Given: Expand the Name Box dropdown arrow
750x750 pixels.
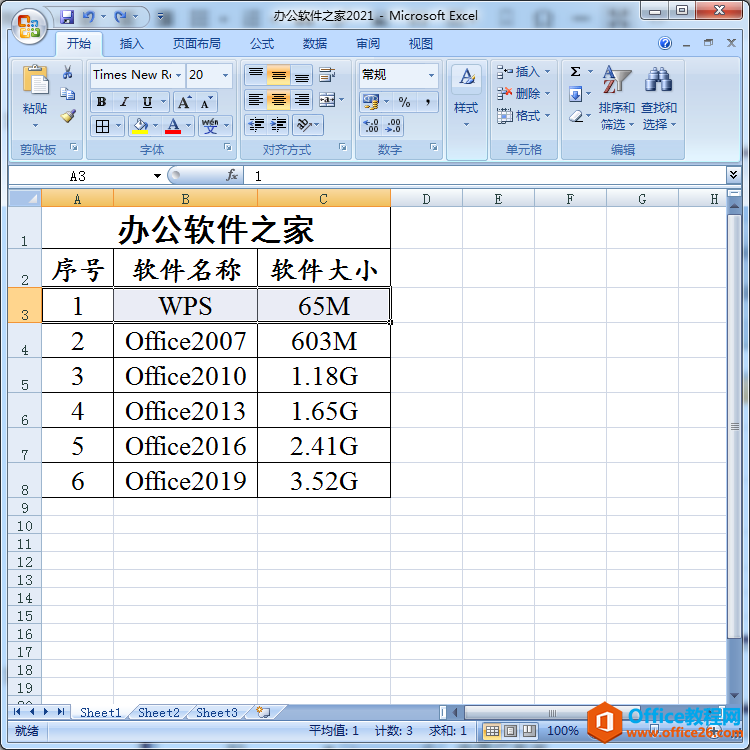Looking at the screenshot, I should [x=157, y=176].
